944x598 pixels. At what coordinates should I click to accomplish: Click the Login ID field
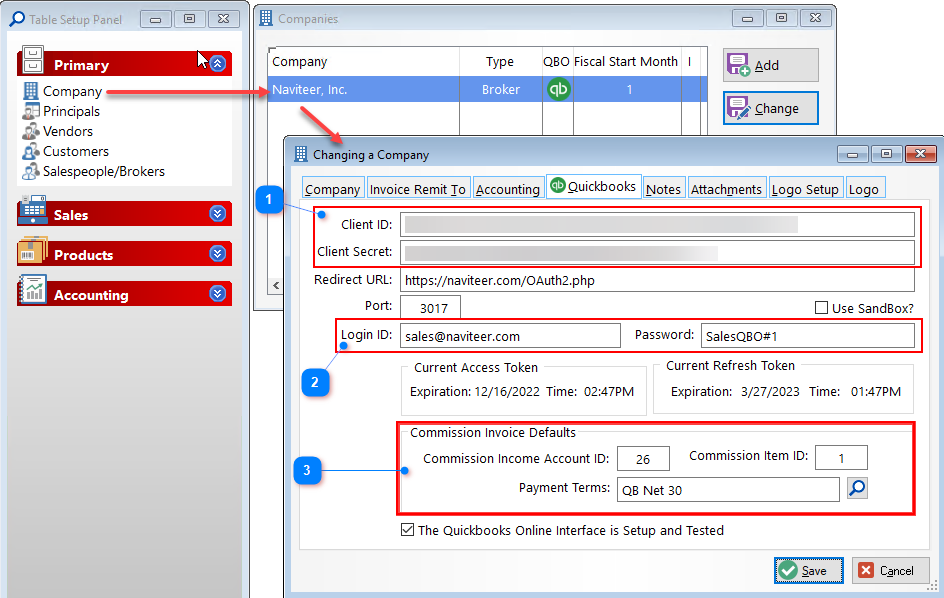click(510, 336)
